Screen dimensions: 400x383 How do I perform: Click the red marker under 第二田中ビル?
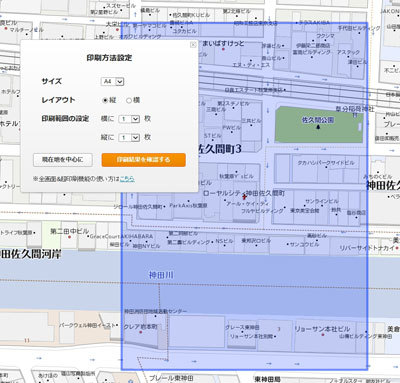tap(70, 237)
